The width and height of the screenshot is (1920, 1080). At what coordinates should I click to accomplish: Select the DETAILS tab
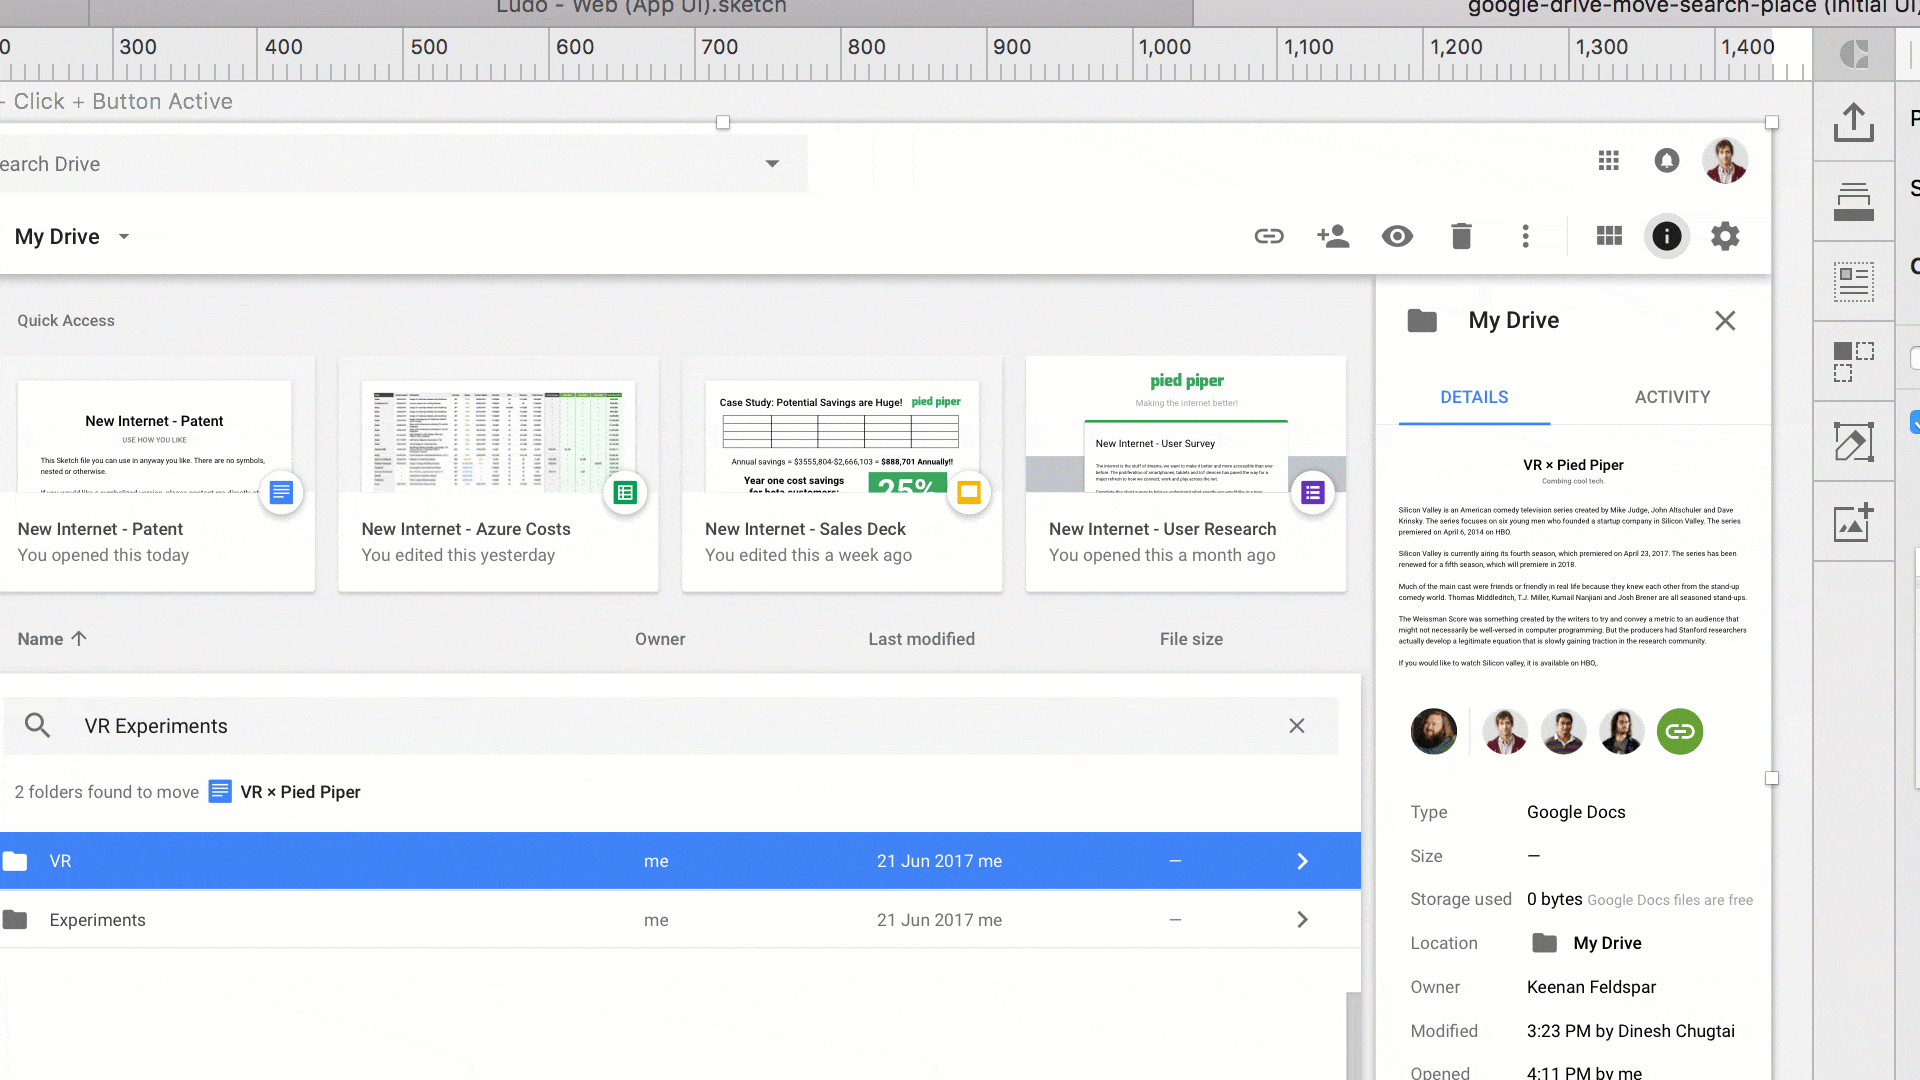(1474, 397)
